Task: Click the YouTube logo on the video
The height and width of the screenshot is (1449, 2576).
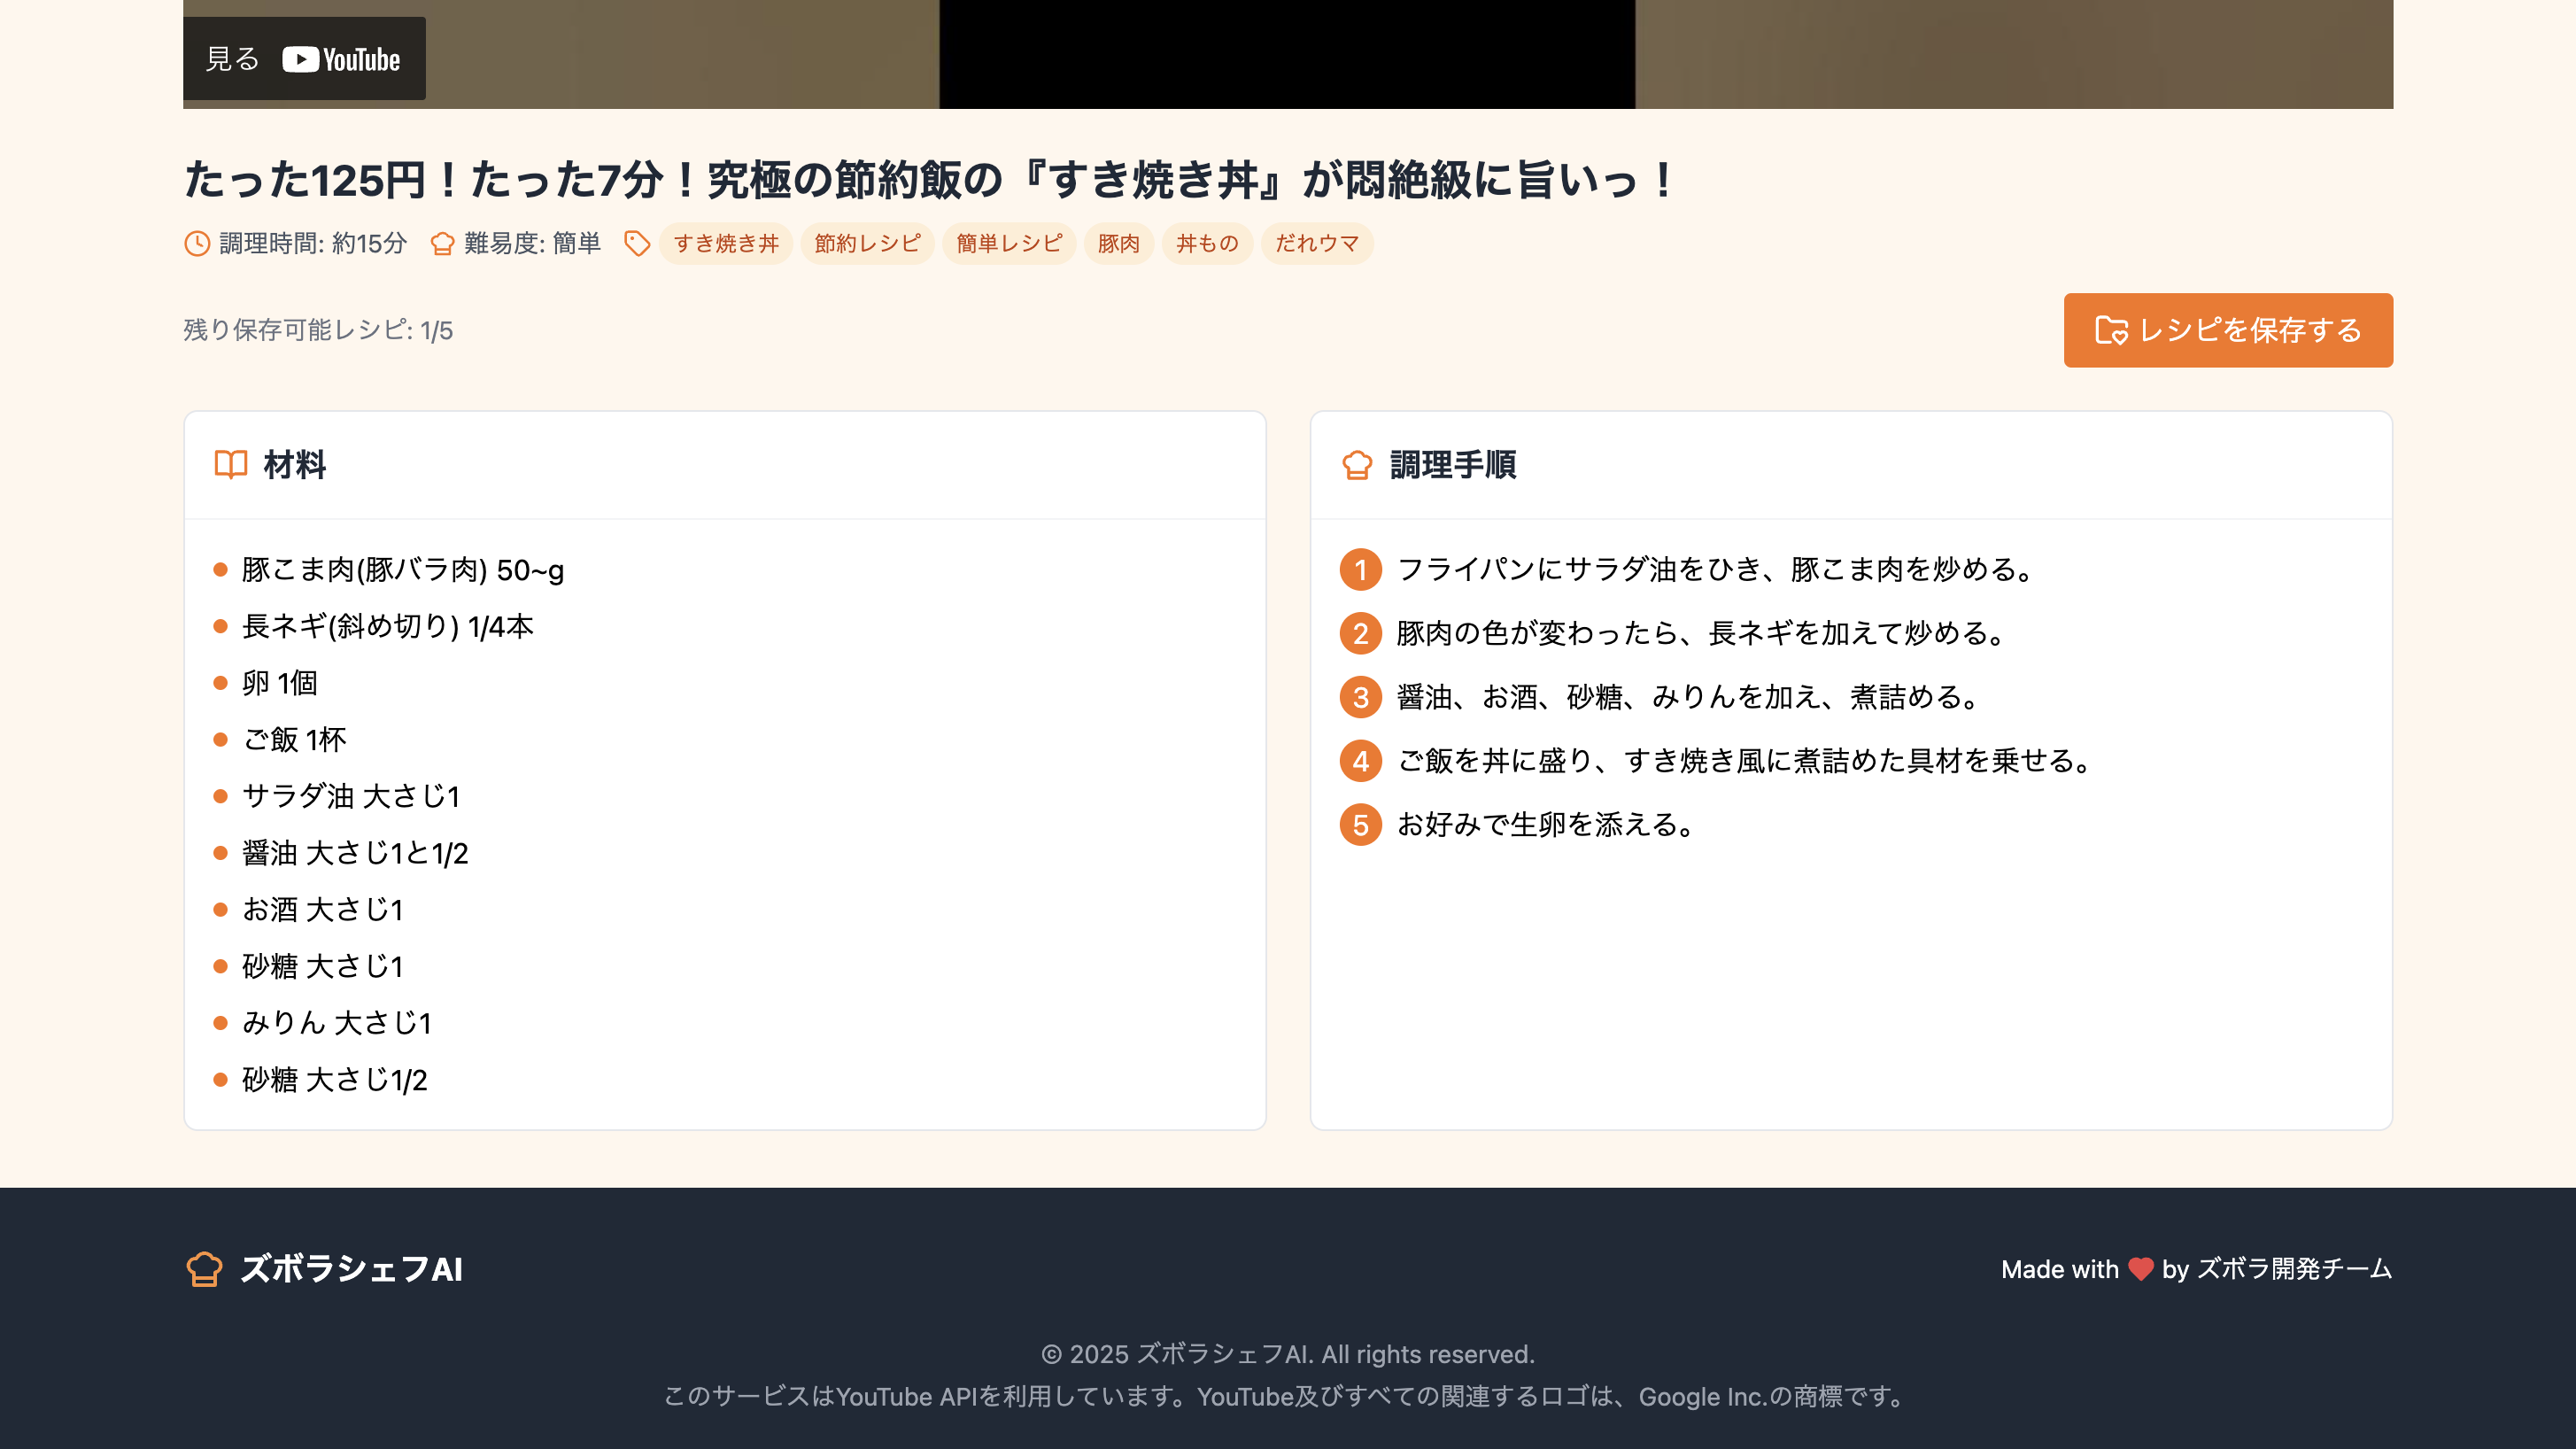Action: (x=341, y=60)
